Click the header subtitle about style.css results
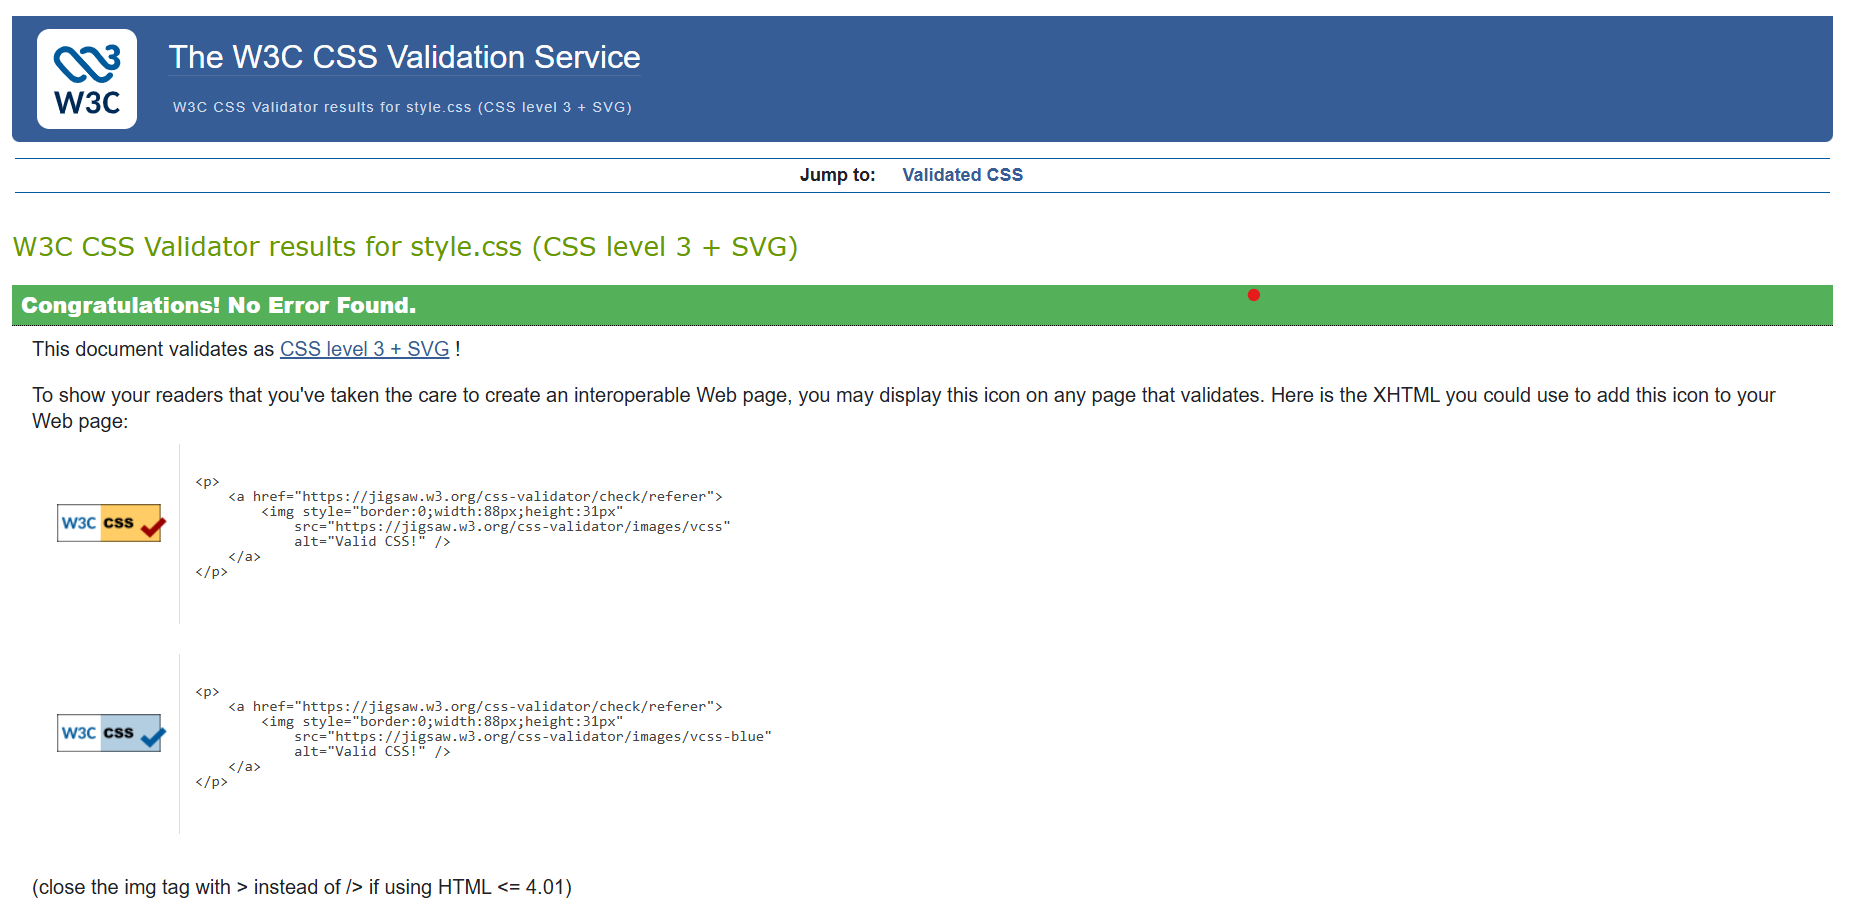1855x908 pixels. 402,107
